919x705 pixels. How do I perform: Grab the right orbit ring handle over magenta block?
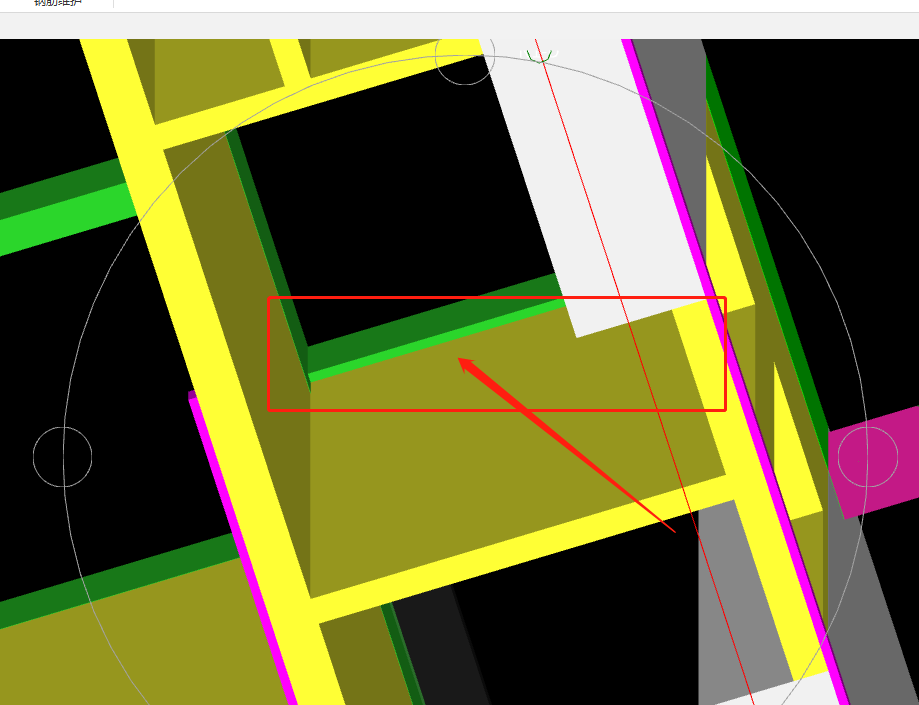868,457
